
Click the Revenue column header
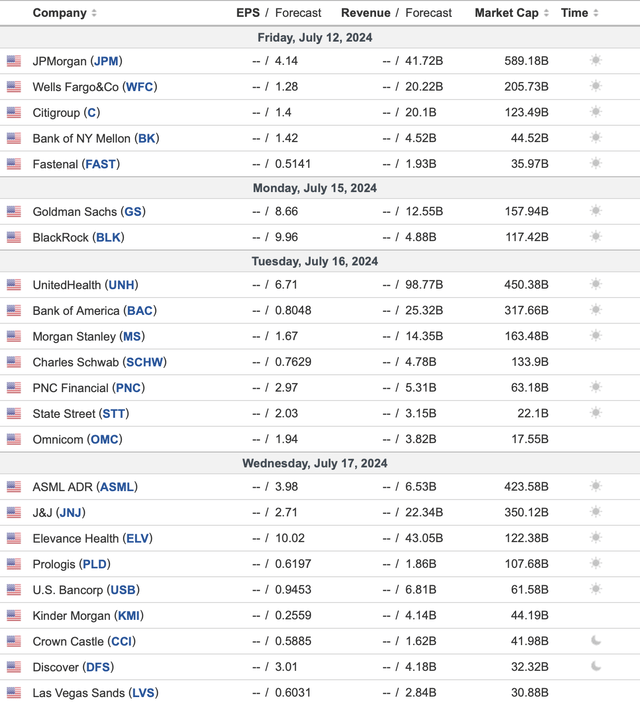click(365, 13)
